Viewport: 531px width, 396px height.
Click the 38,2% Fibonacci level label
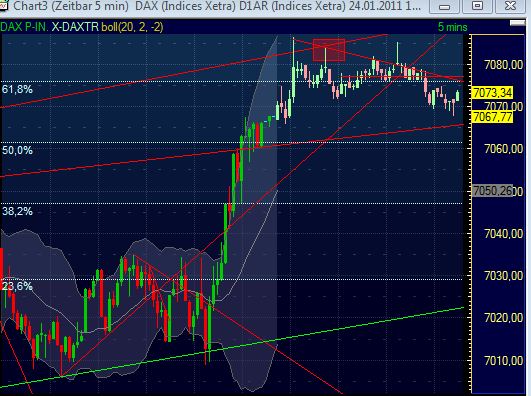click(x=17, y=211)
